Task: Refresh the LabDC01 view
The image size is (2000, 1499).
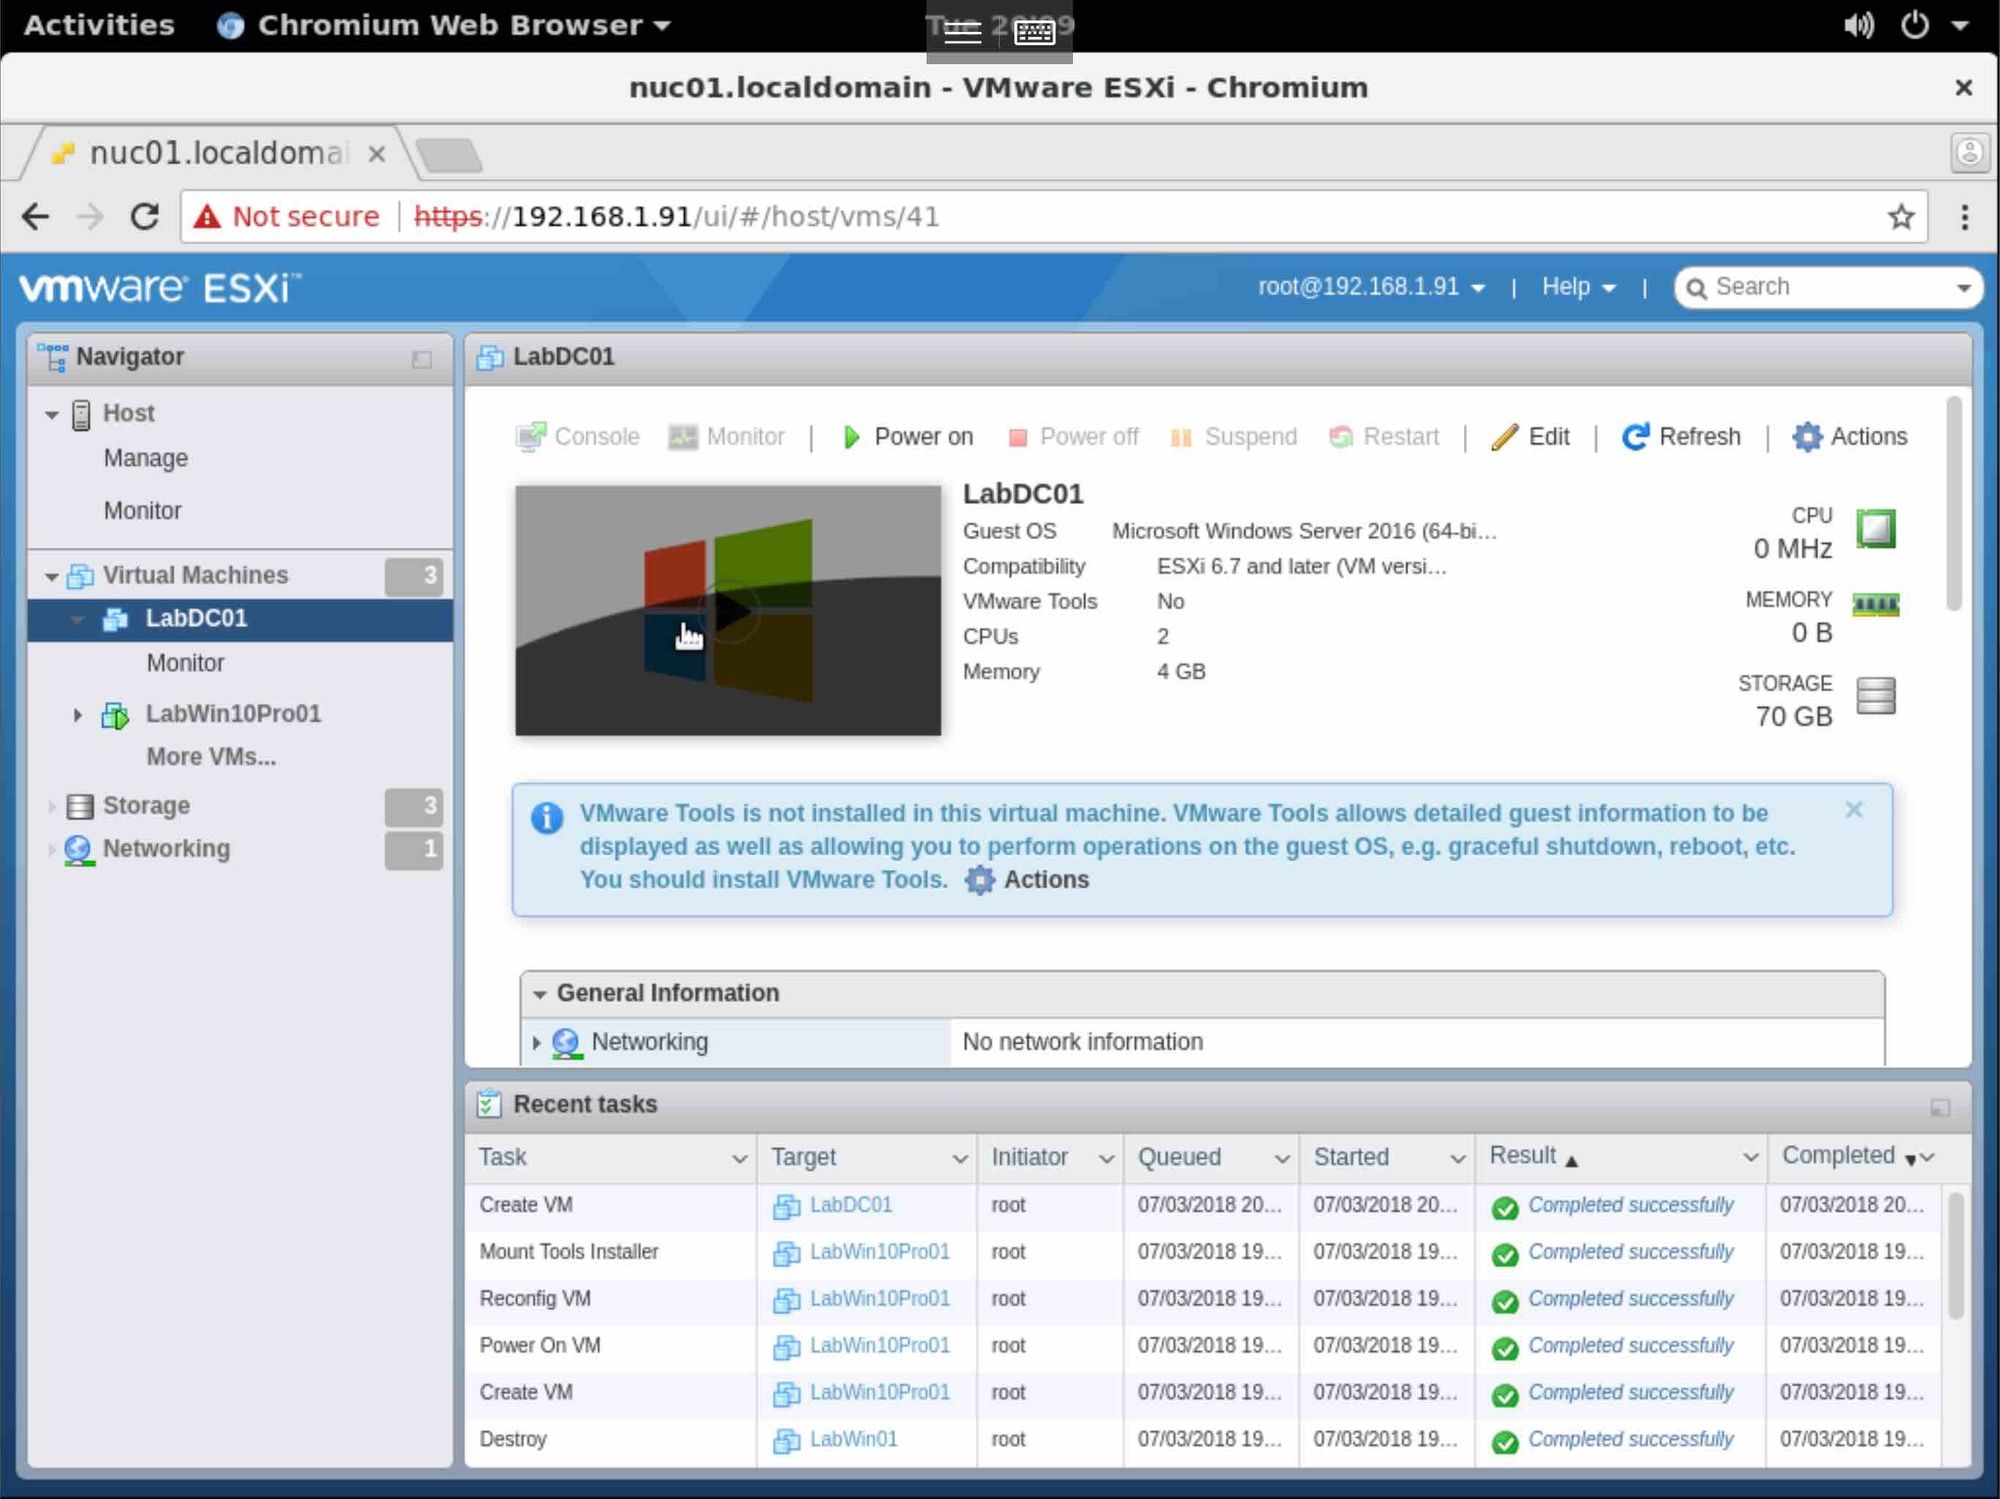Action: click(x=1681, y=437)
